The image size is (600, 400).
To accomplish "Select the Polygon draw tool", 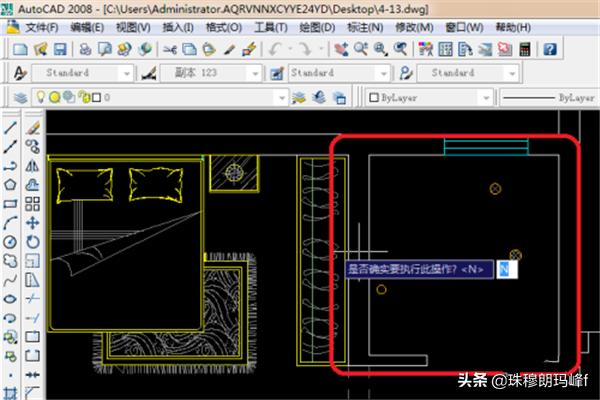I will tap(9, 185).
